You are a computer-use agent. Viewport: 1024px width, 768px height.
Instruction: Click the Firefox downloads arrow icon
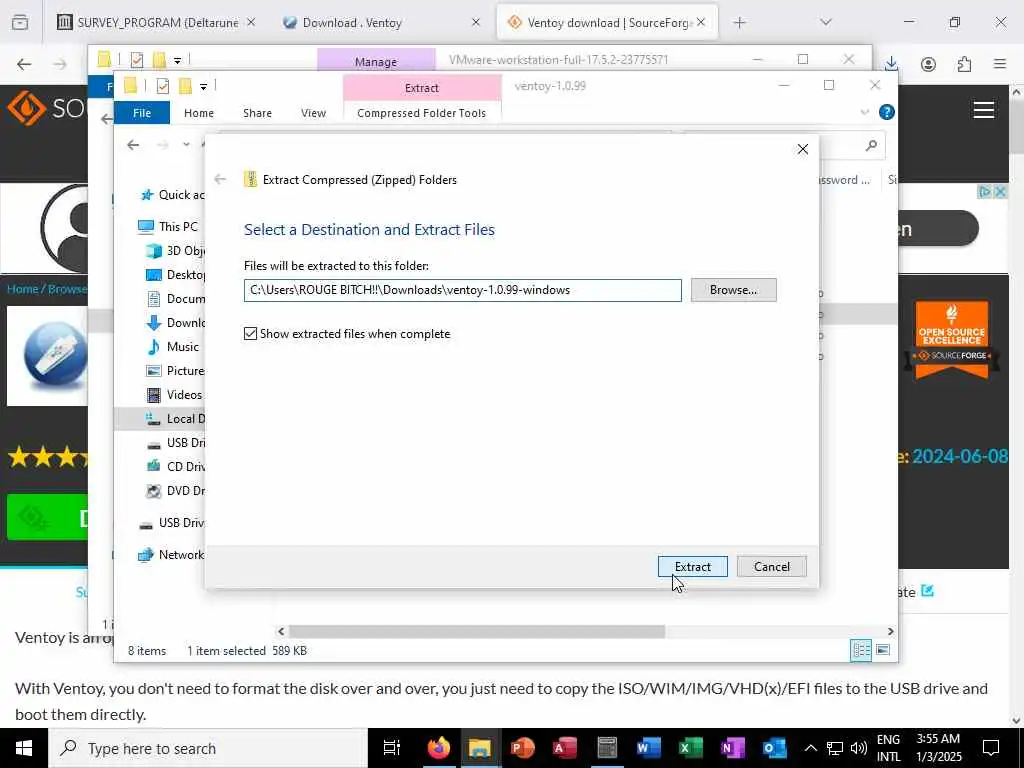(x=891, y=63)
